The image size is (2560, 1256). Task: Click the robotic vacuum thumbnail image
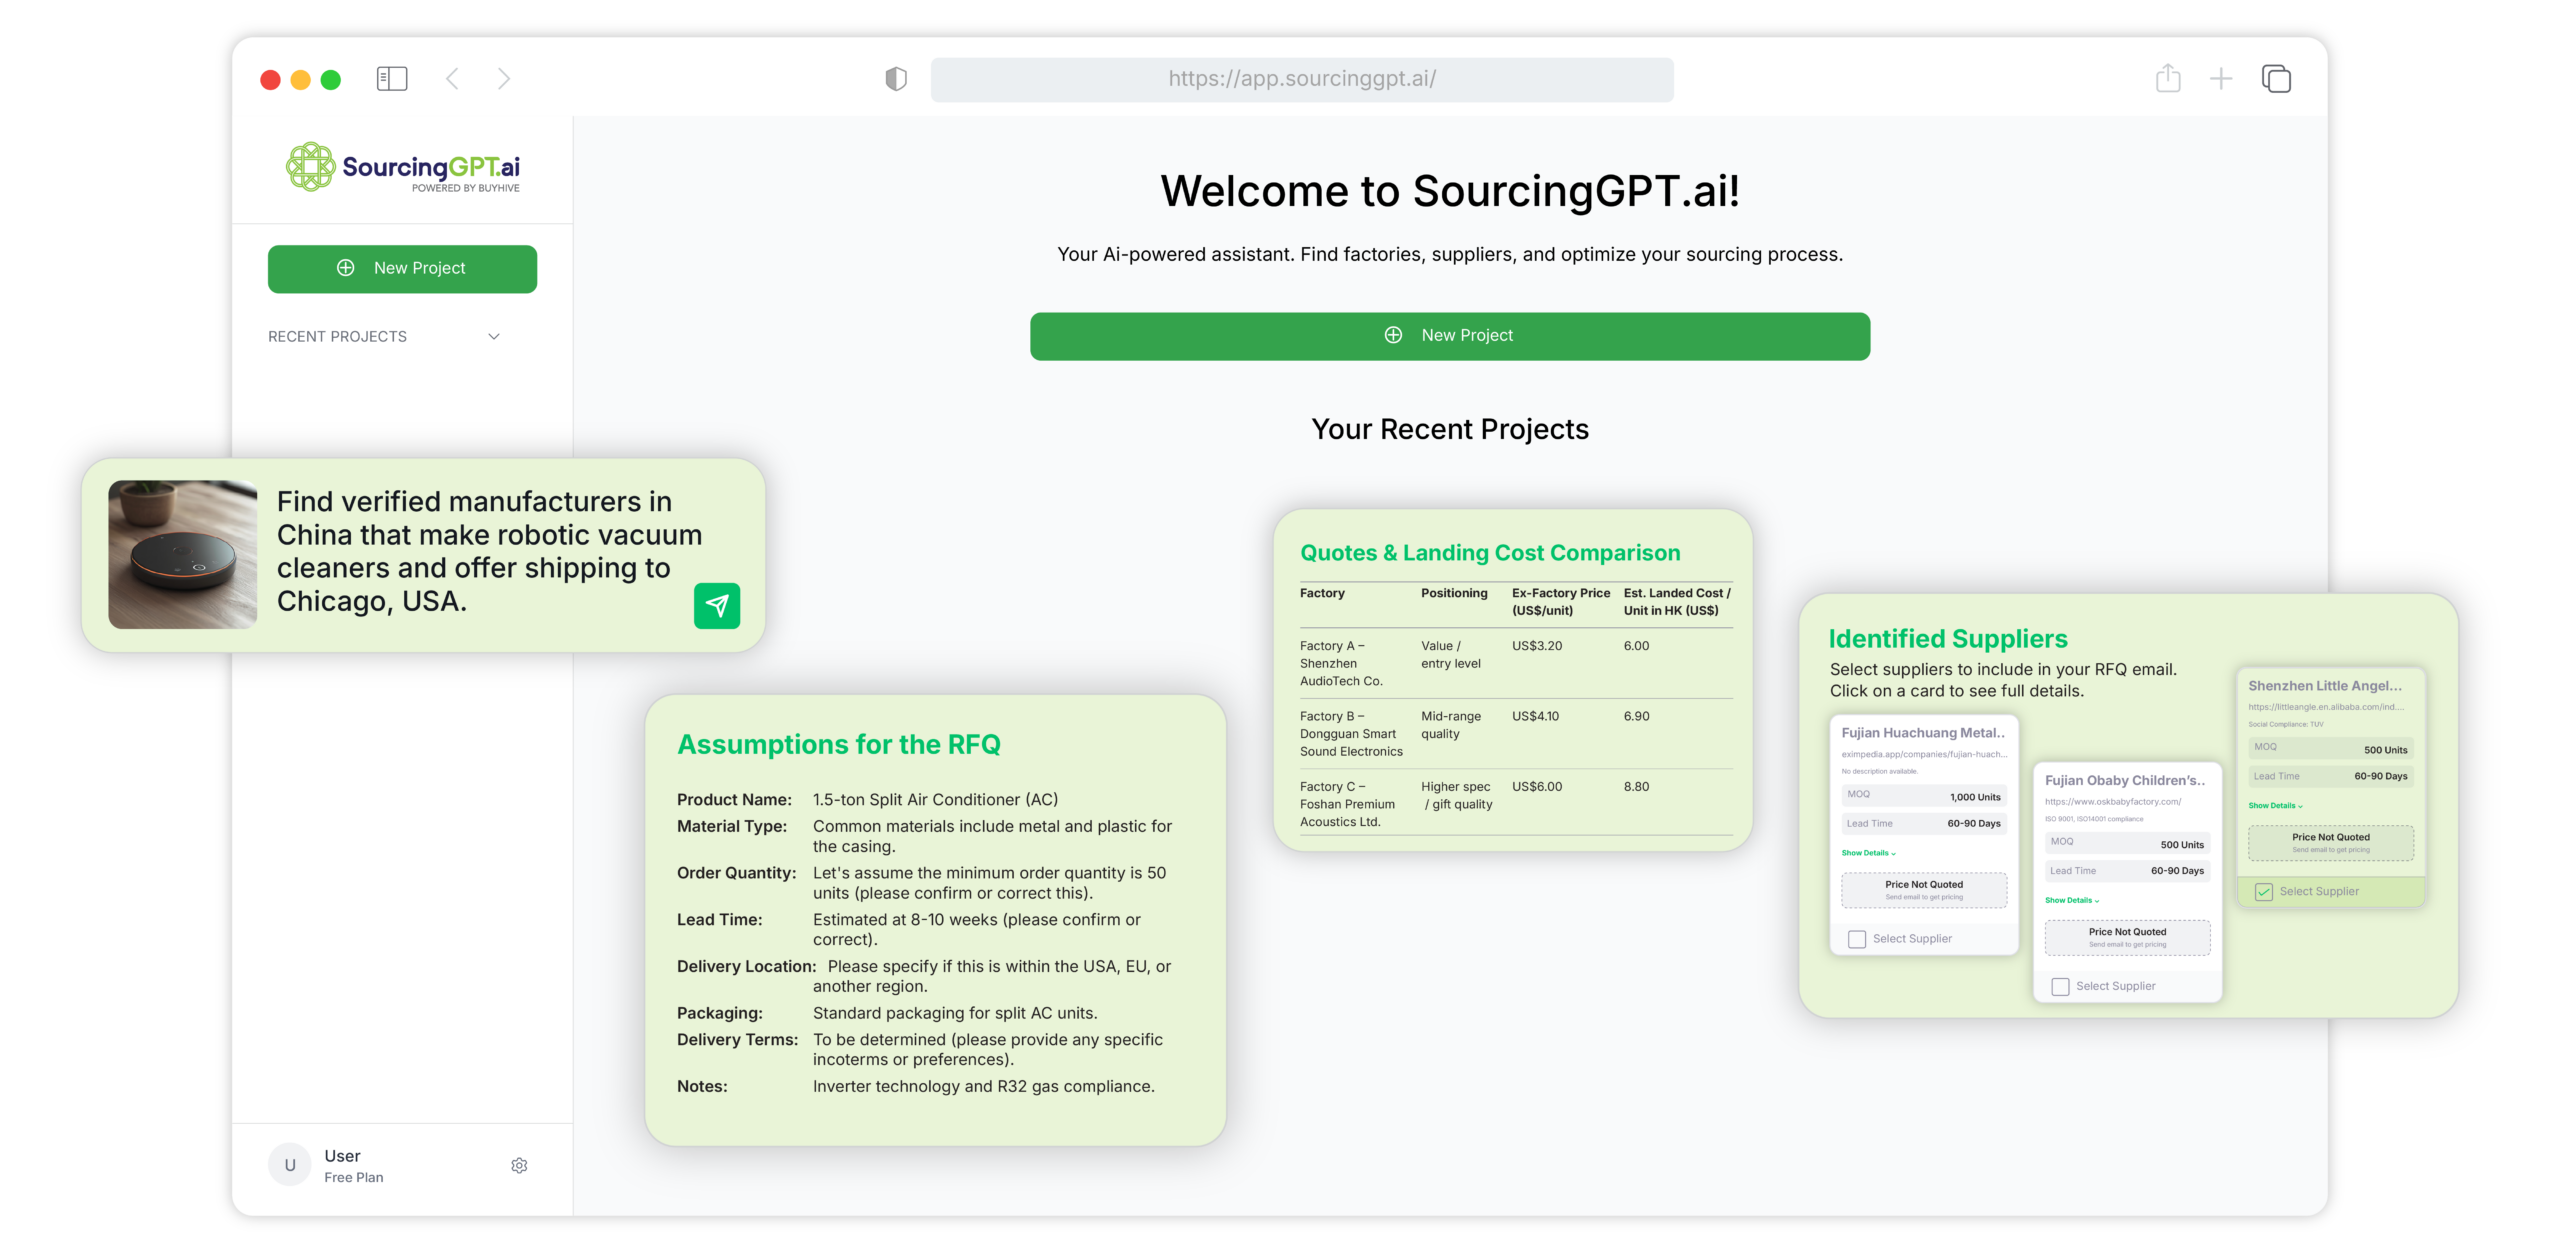[183, 554]
